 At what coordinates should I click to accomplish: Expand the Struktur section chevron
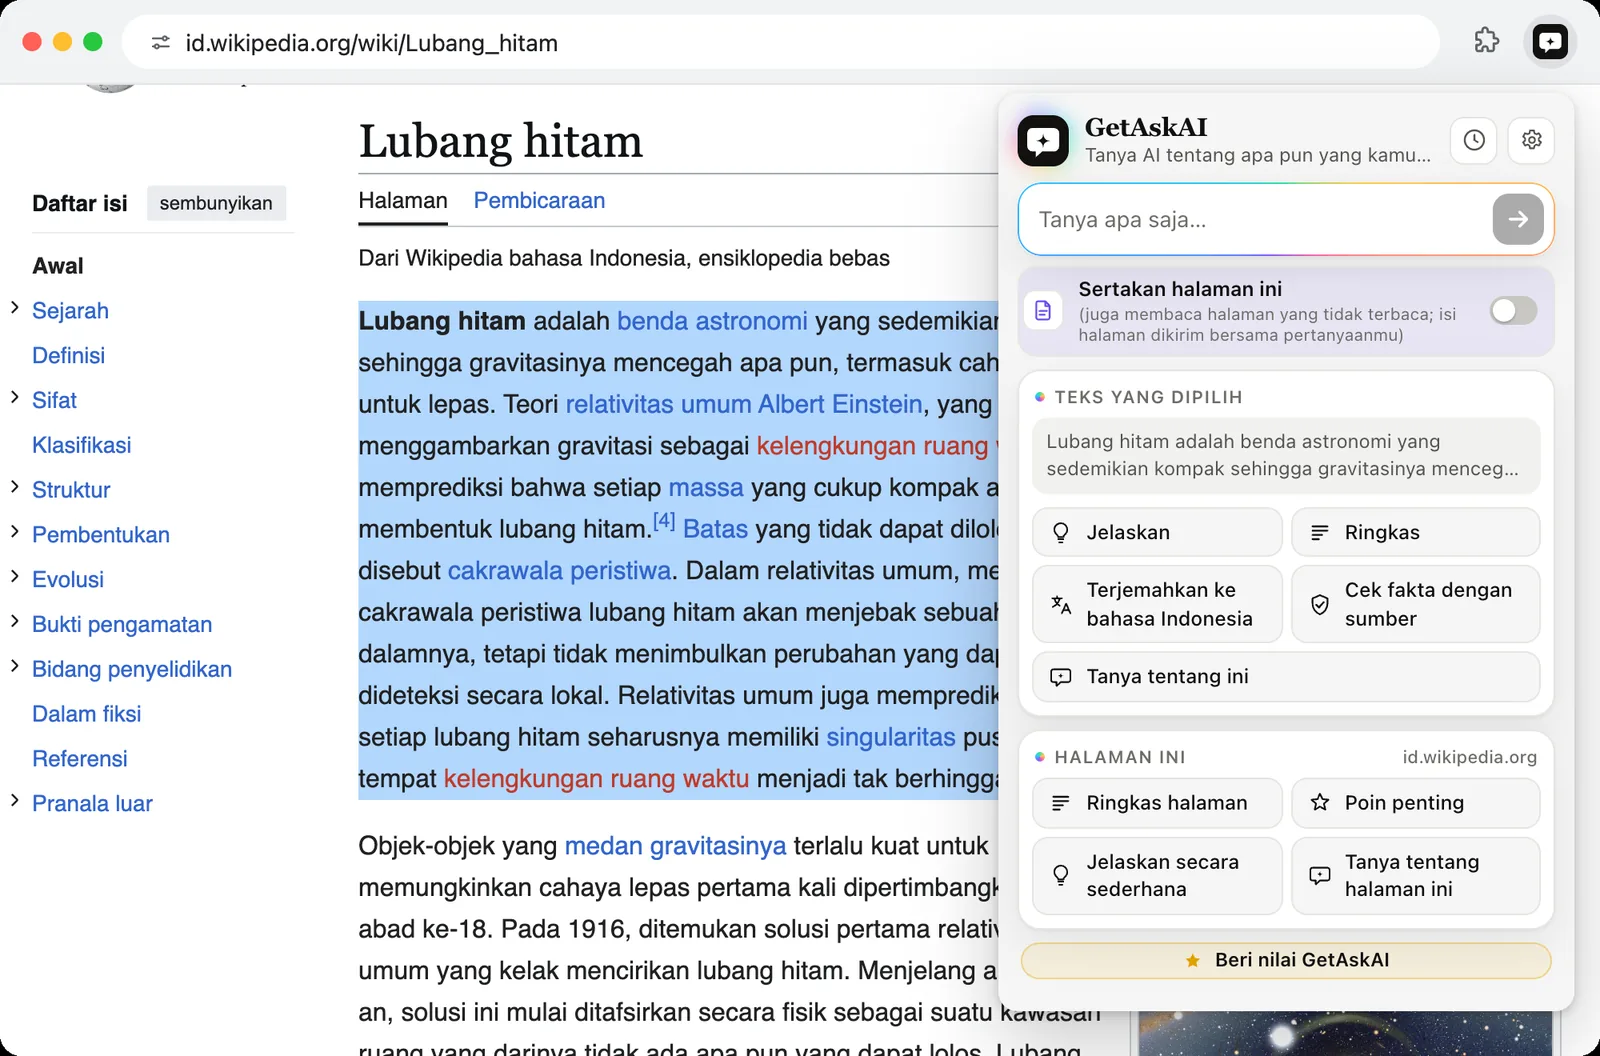click(x=15, y=487)
